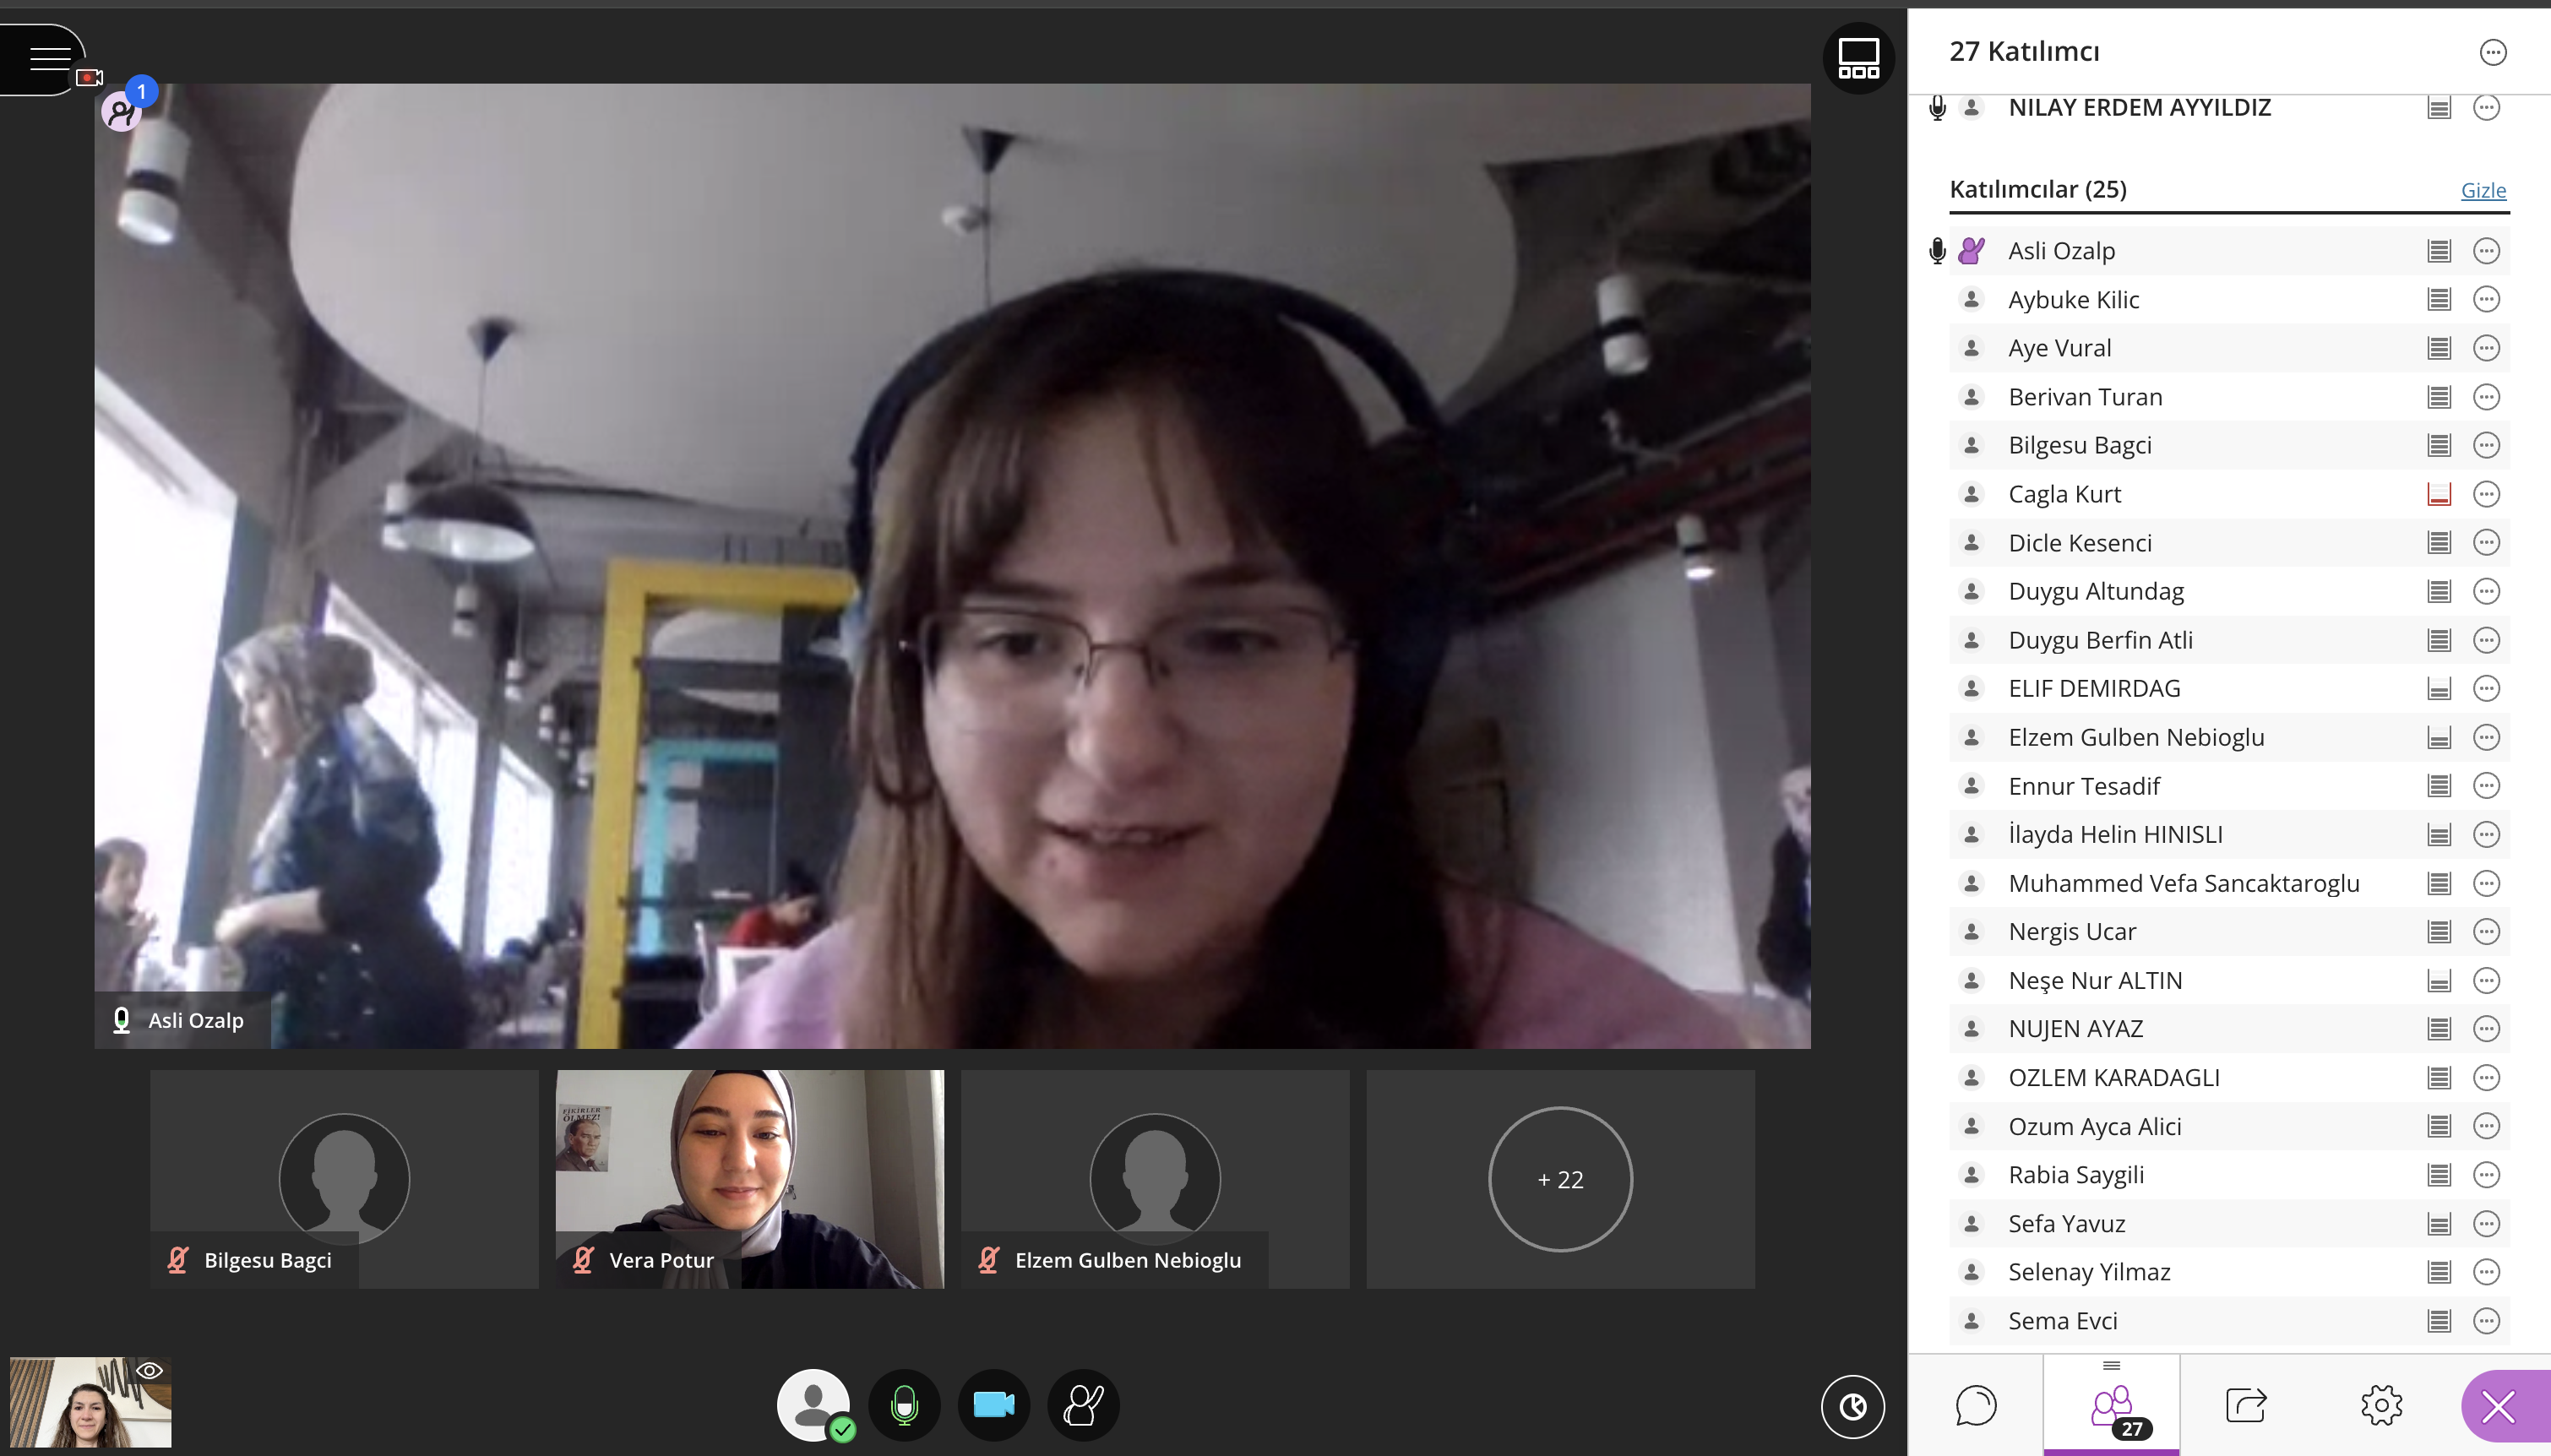Close the Collaborate side panel
Image resolution: width=2551 pixels, height=1456 pixels.
(x=2499, y=1407)
